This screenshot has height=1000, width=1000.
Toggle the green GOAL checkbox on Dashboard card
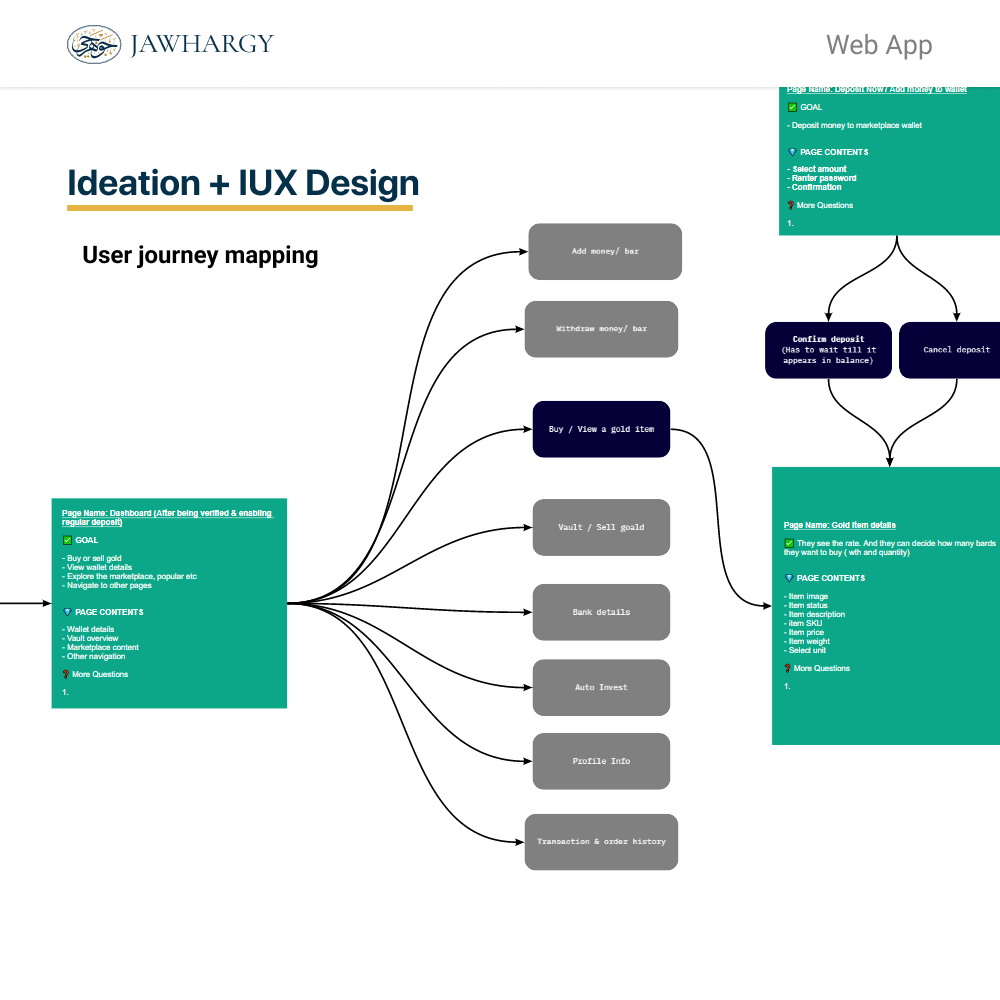point(68,540)
